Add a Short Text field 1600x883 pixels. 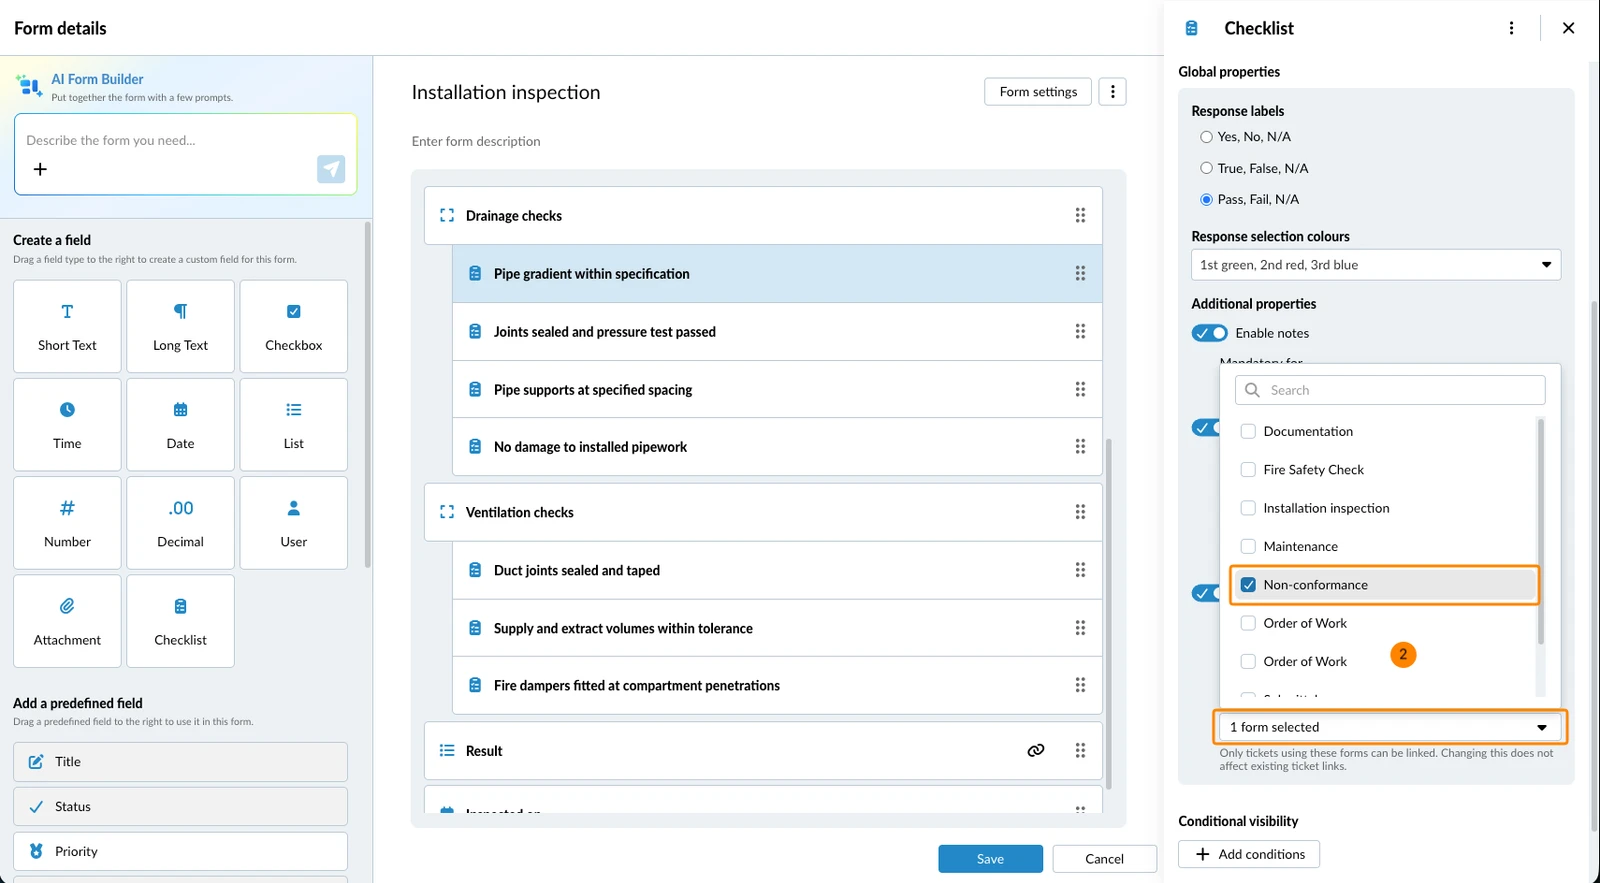click(x=67, y=326)
